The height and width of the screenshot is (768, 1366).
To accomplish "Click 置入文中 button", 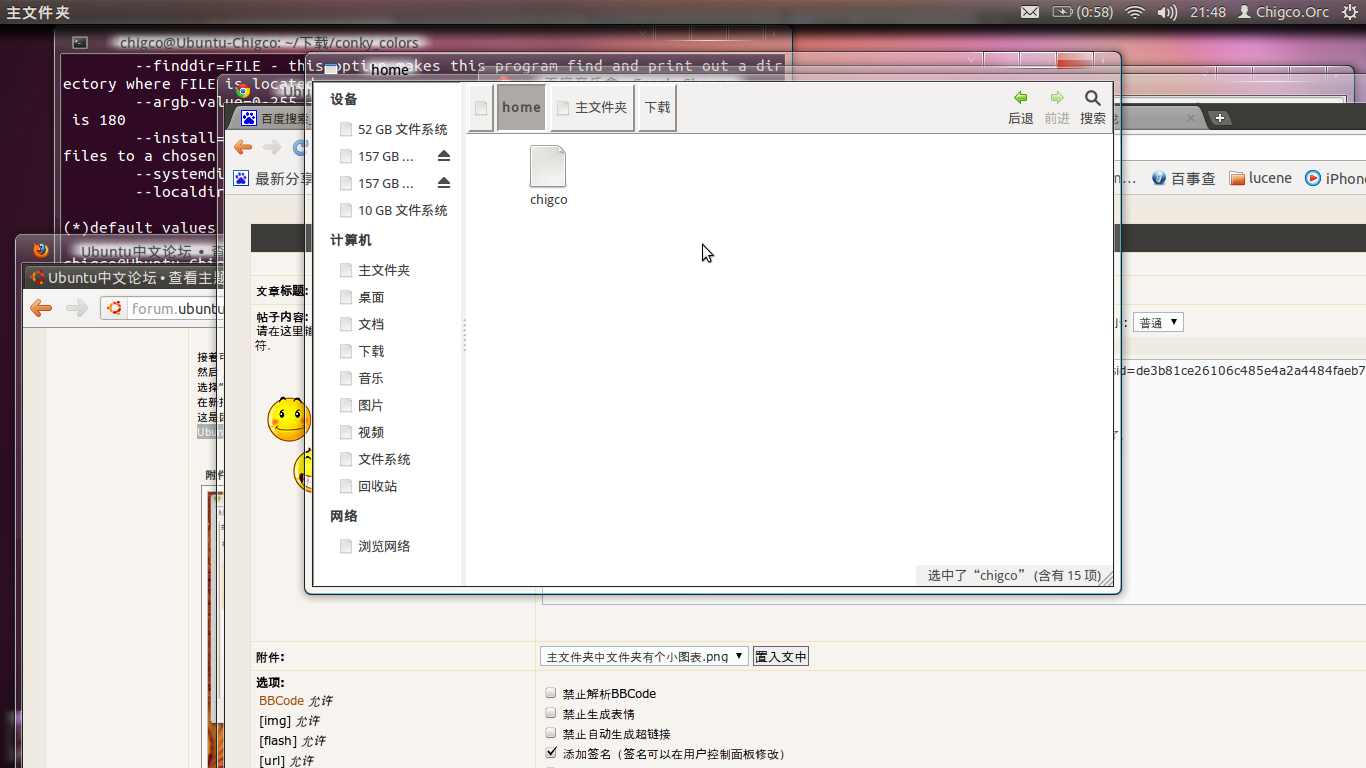I will pos(781,656).
